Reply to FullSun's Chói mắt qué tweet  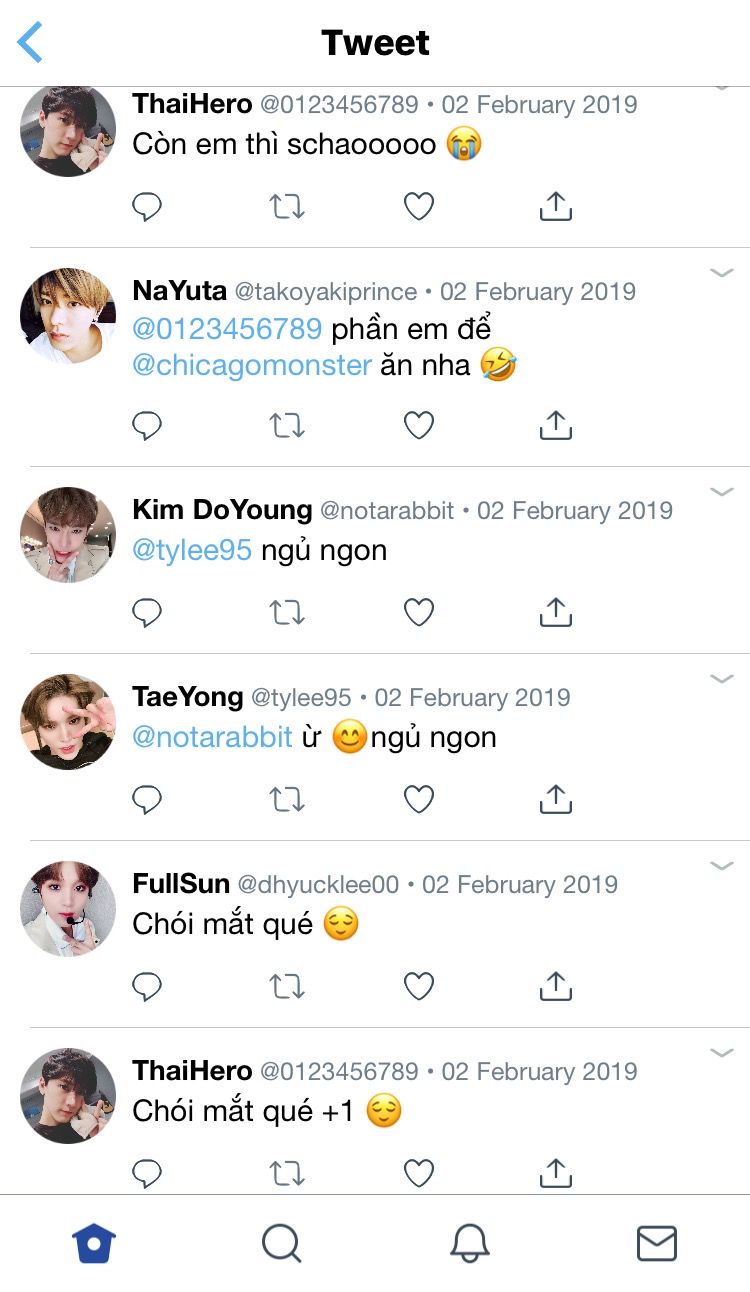pos(147,987)
